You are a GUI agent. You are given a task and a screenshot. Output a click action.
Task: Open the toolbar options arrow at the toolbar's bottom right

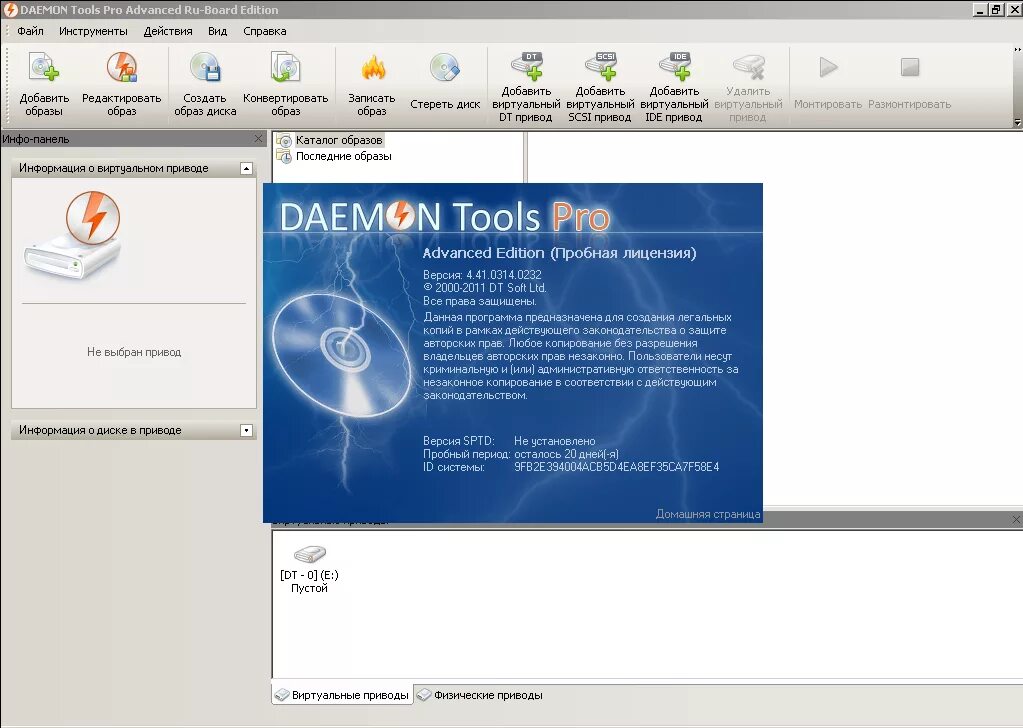point(1017,122)
